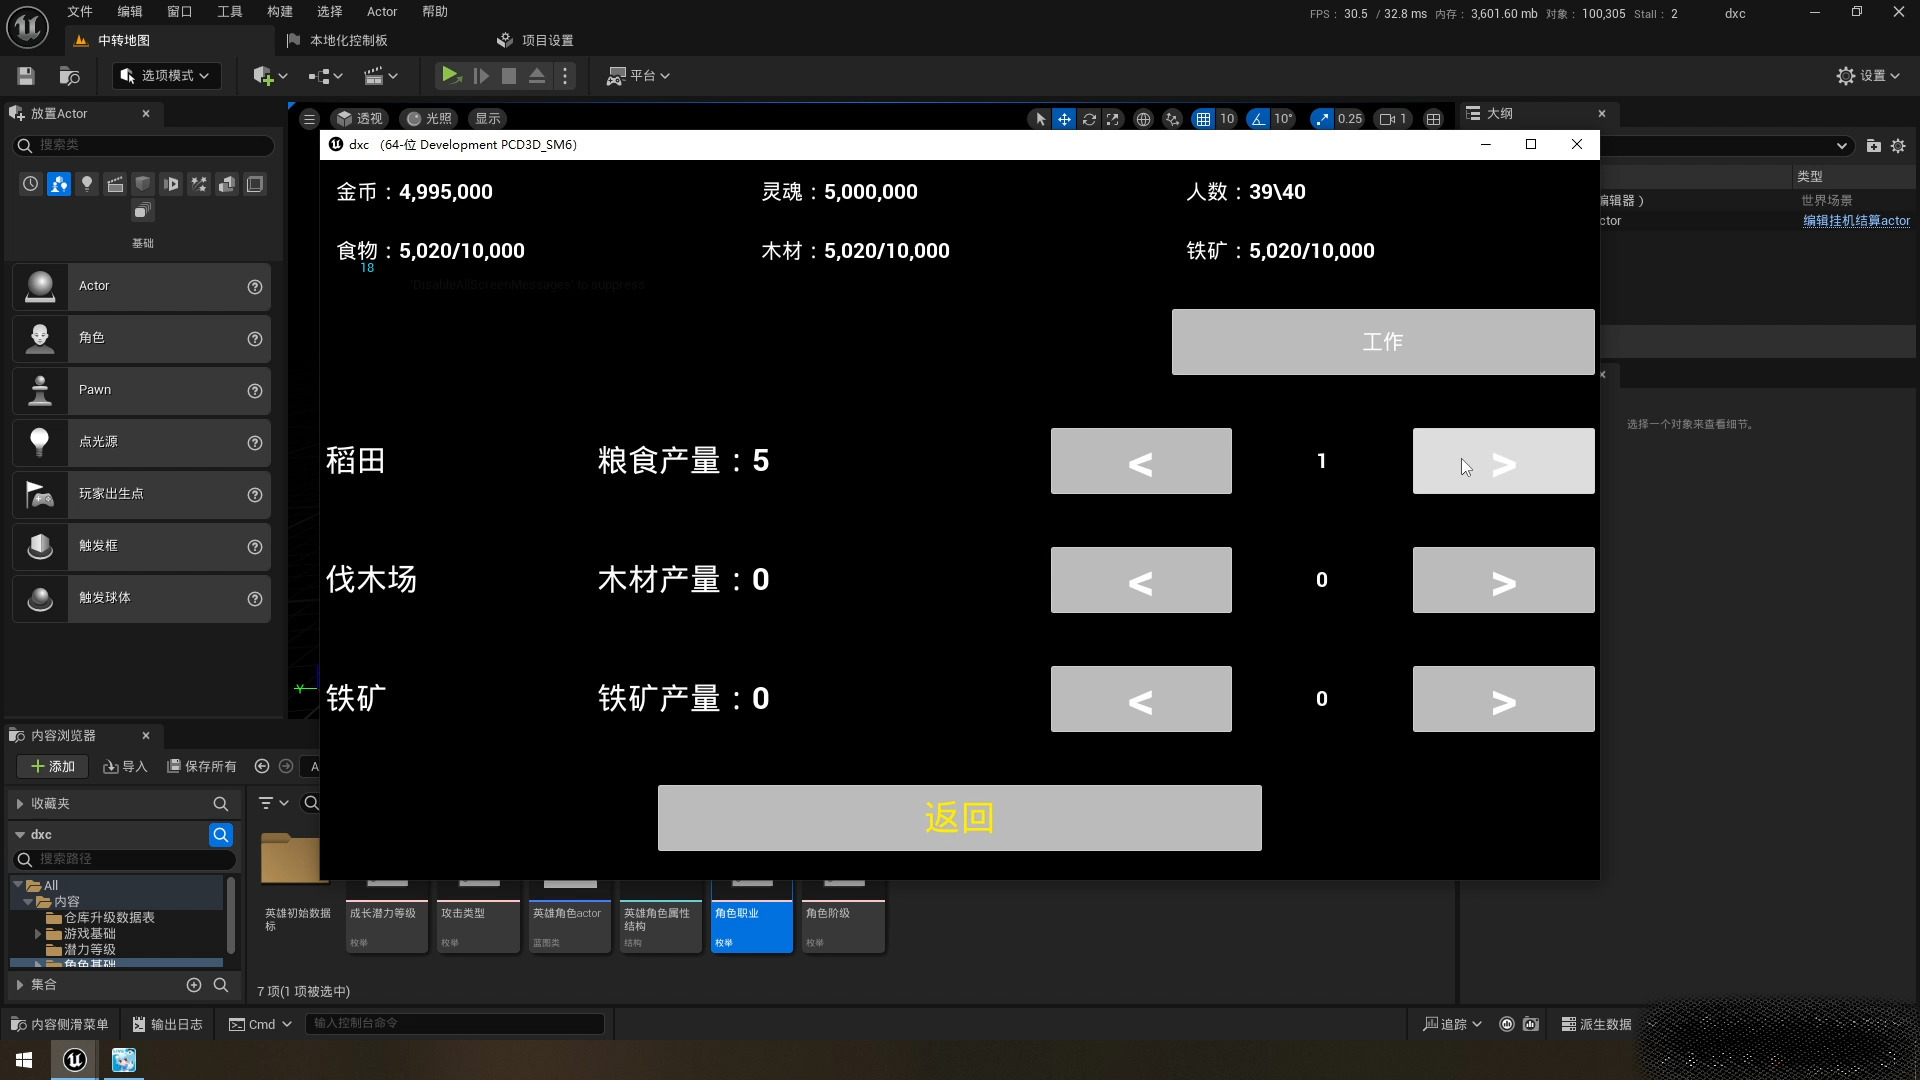Image resolution: width=1920 pixels, height=1080 pixels.
Task: Open the 大纲 outliner panel
Action: click(x=1501, y=113)
